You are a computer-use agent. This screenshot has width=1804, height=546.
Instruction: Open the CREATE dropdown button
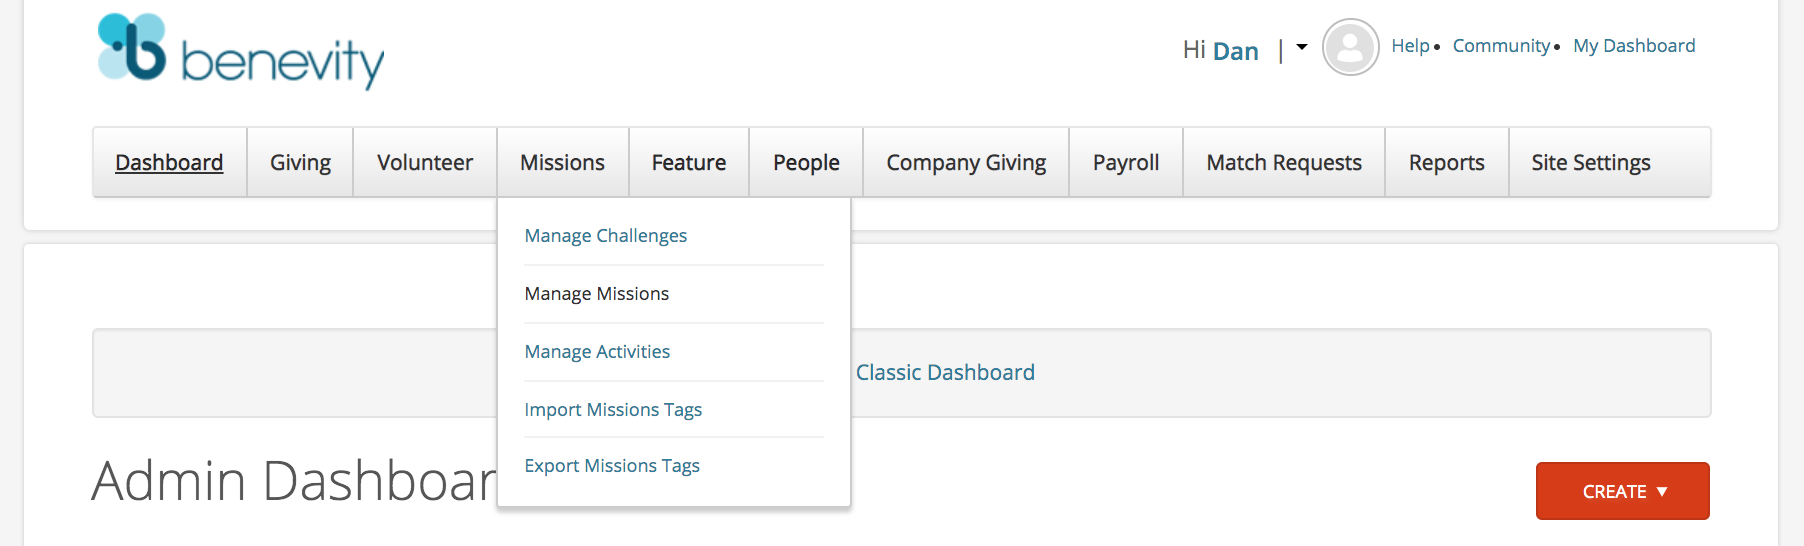(x=1622, y=491)
